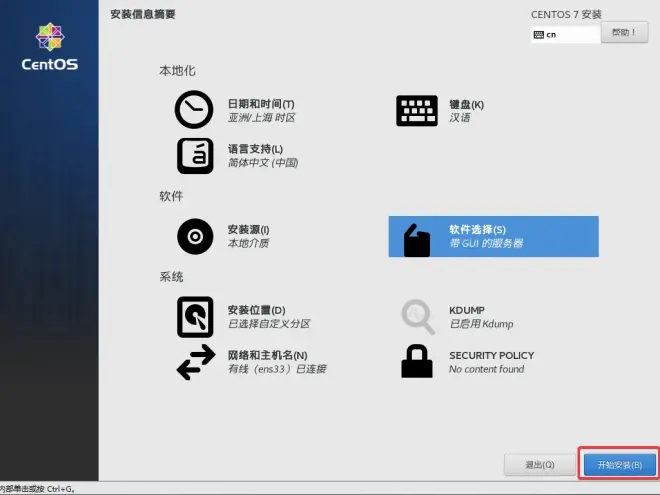Screen dimensions: 660x495
Task: Open SECURITY POLICY label
Action: pyautogui.click(x=492, y=356)
